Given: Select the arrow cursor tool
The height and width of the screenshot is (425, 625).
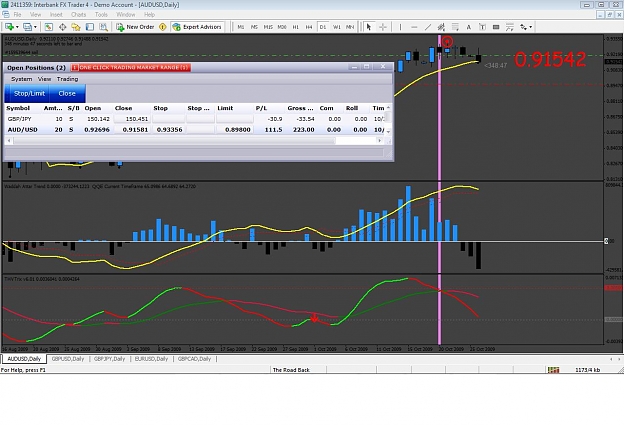Looking at the screenshot, I should (x=369, y=27).
